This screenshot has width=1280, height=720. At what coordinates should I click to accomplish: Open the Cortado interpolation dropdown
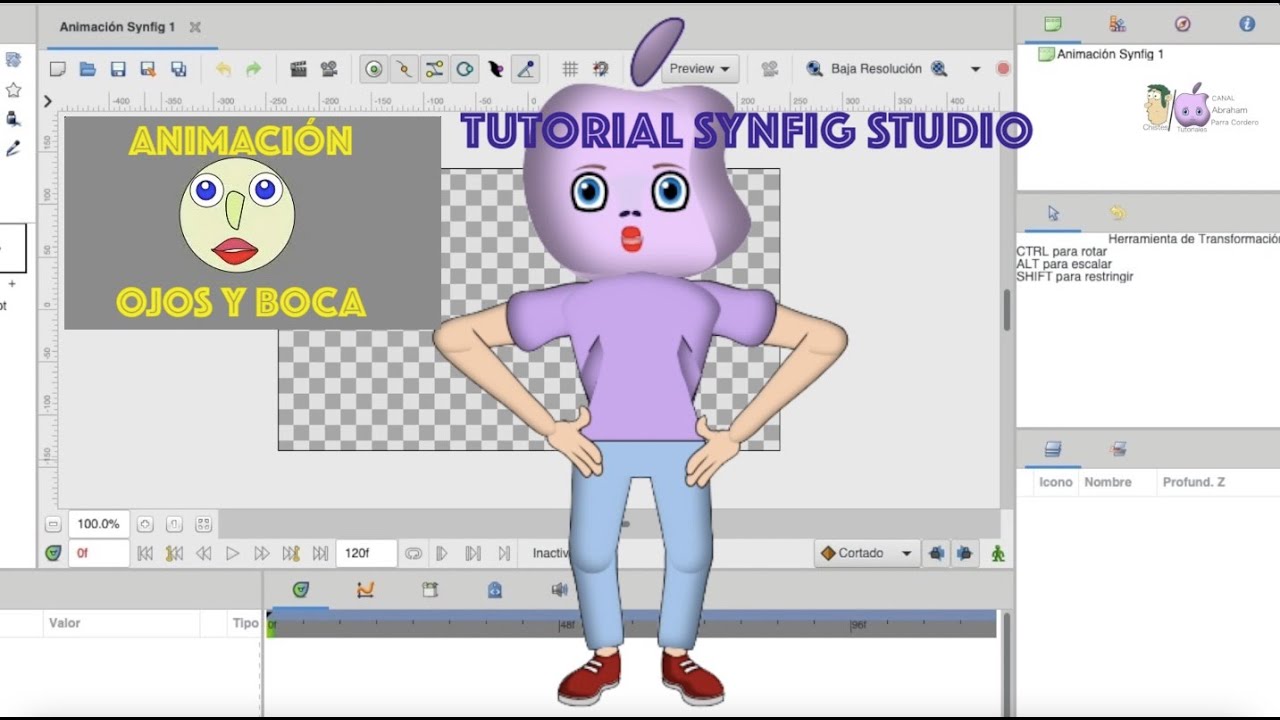pyautogui.click(x=866, y=553)
